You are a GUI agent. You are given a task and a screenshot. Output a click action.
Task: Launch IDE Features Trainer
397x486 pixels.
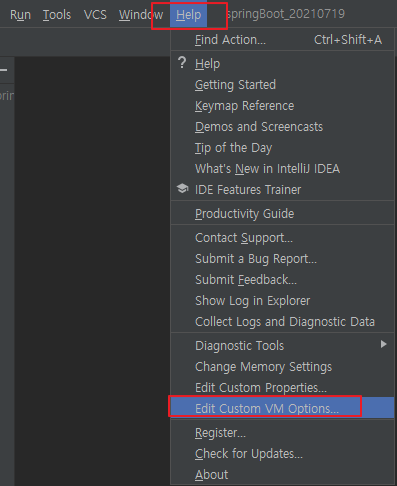pyautogui.click(x=282, y=190)
